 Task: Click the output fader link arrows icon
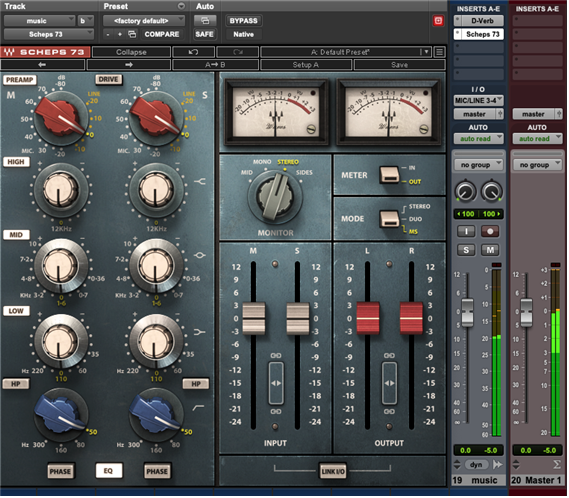(x=389, y=383)
